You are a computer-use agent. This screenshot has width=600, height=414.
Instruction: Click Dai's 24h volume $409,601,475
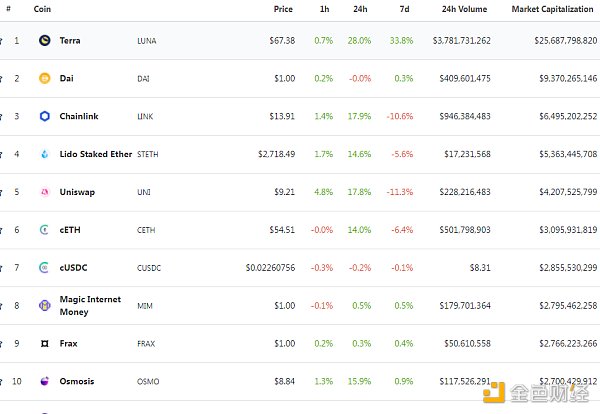pyautogui.click(x=465, y=78)
